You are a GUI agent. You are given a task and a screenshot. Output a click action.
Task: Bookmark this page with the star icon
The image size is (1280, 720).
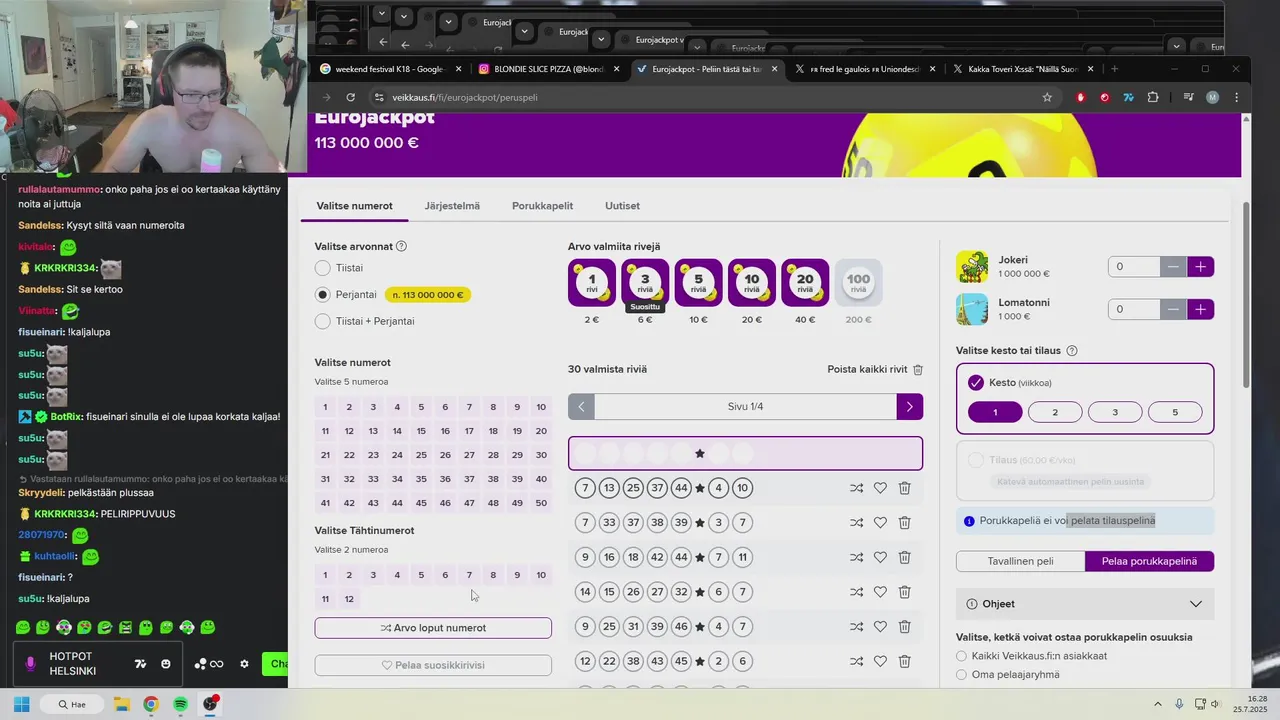tap(1047, 97)
